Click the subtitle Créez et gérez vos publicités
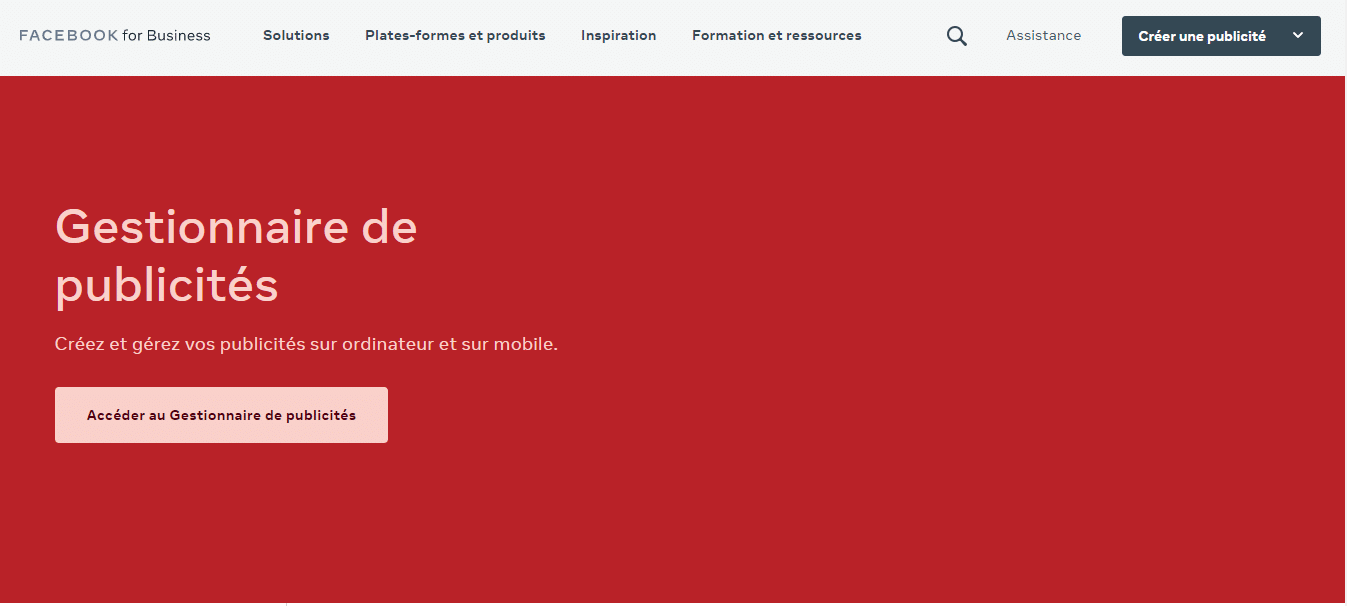This screenshot has width=1347, height=606. [x=306, y=344]
